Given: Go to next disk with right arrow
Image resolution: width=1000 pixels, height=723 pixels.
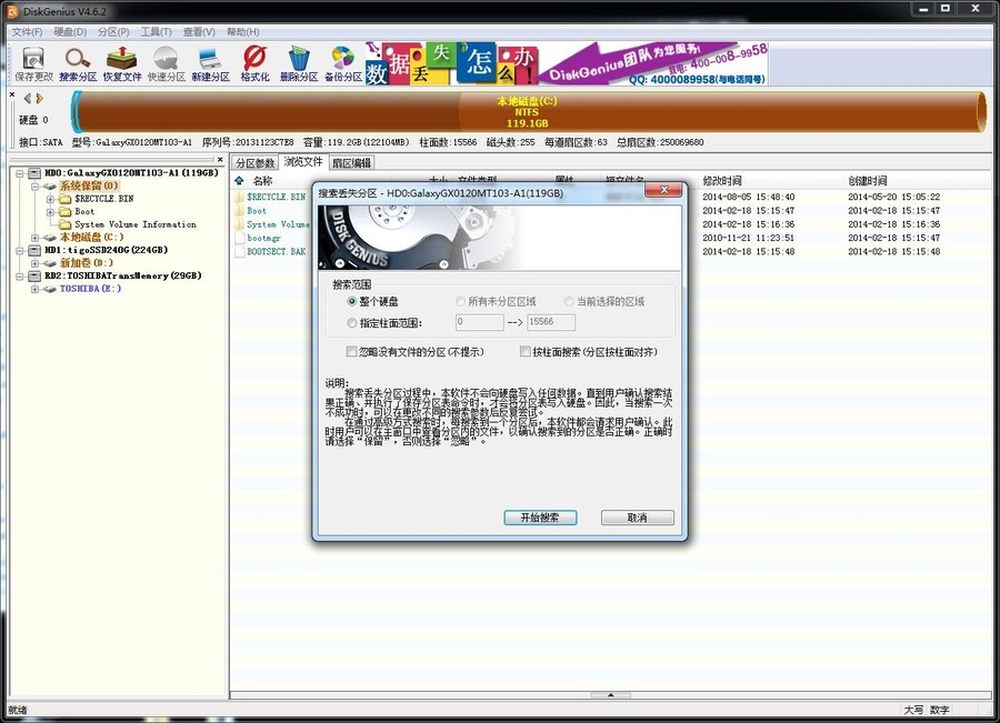Looking at the screenshot, I should 40,98.
